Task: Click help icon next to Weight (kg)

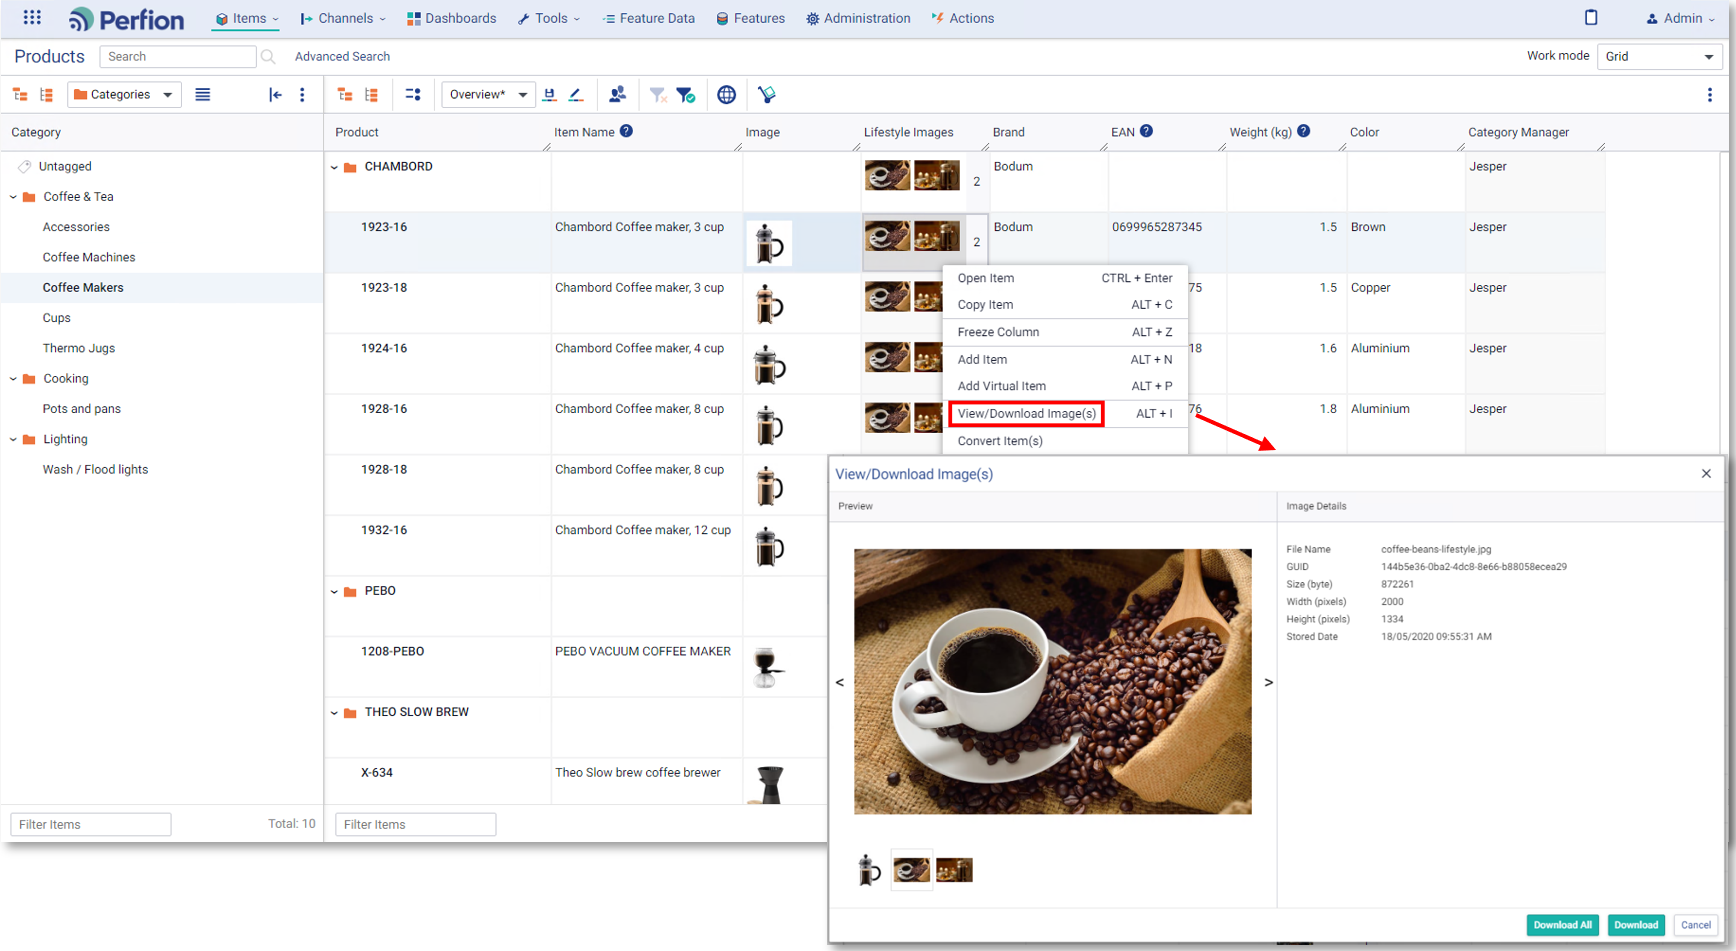Action: point(1303,131)
